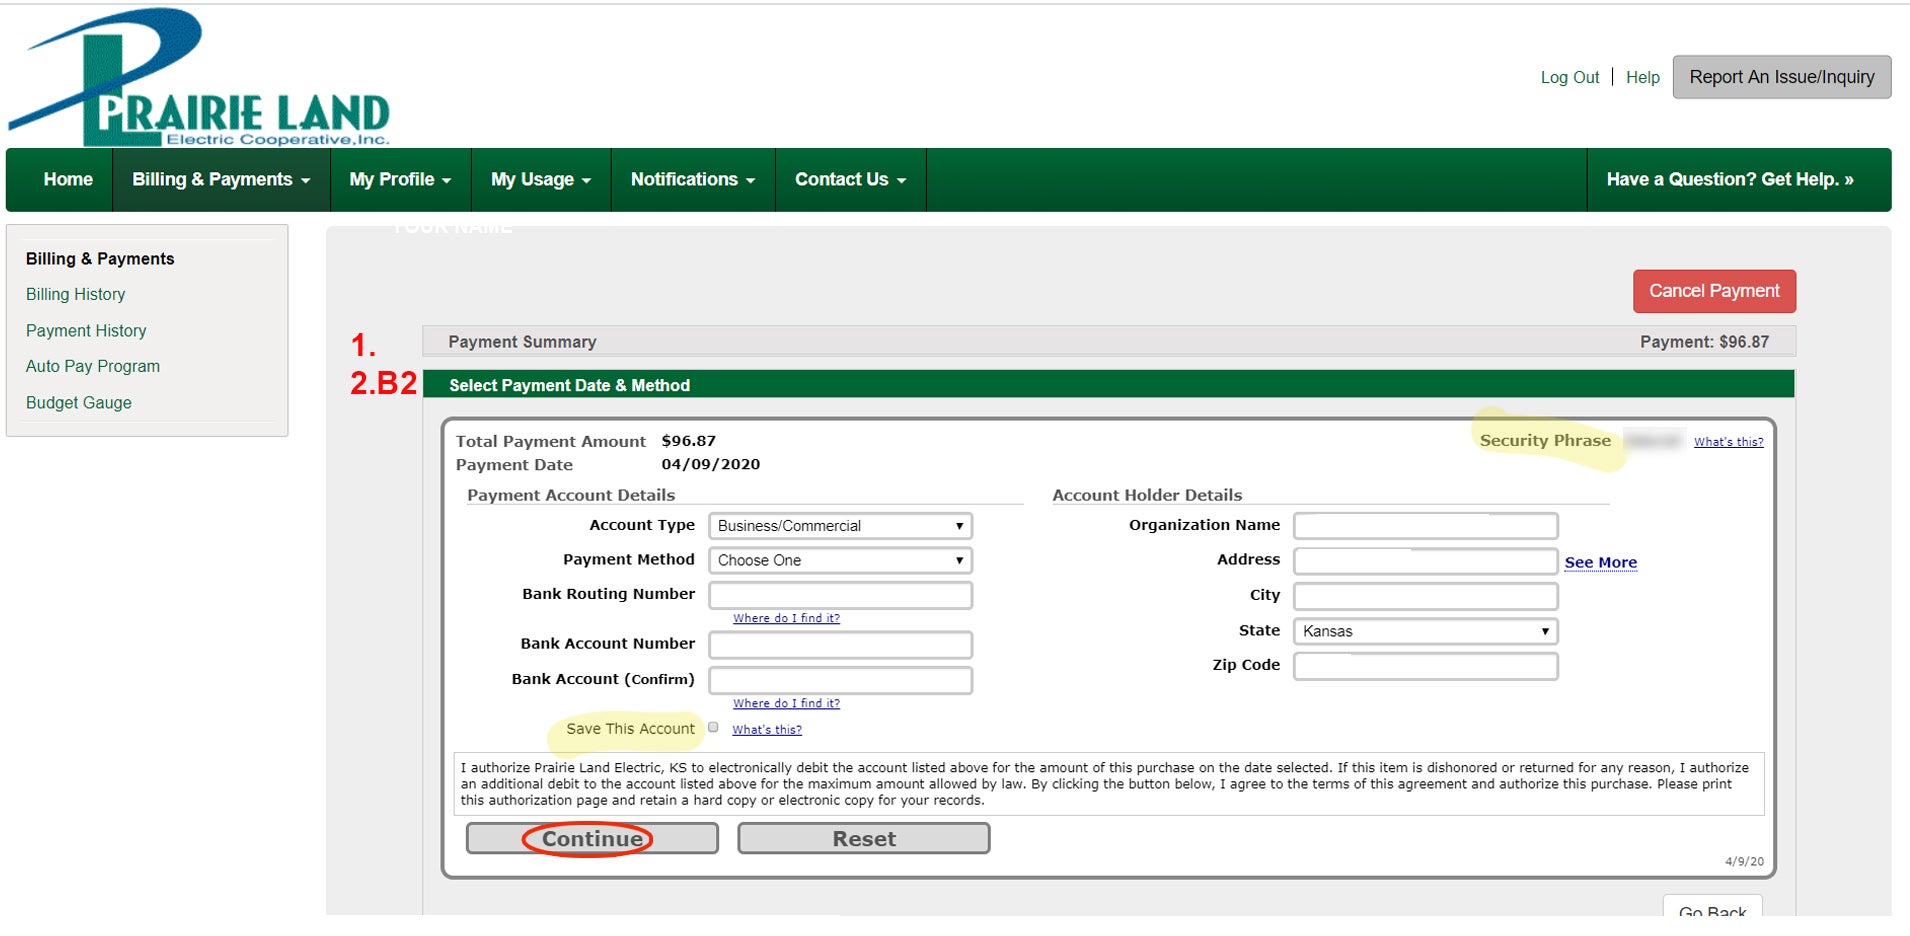The image size is (1910, 936).
Task: Expand the Billing & Payments nav menu
Action: point(221,180)
